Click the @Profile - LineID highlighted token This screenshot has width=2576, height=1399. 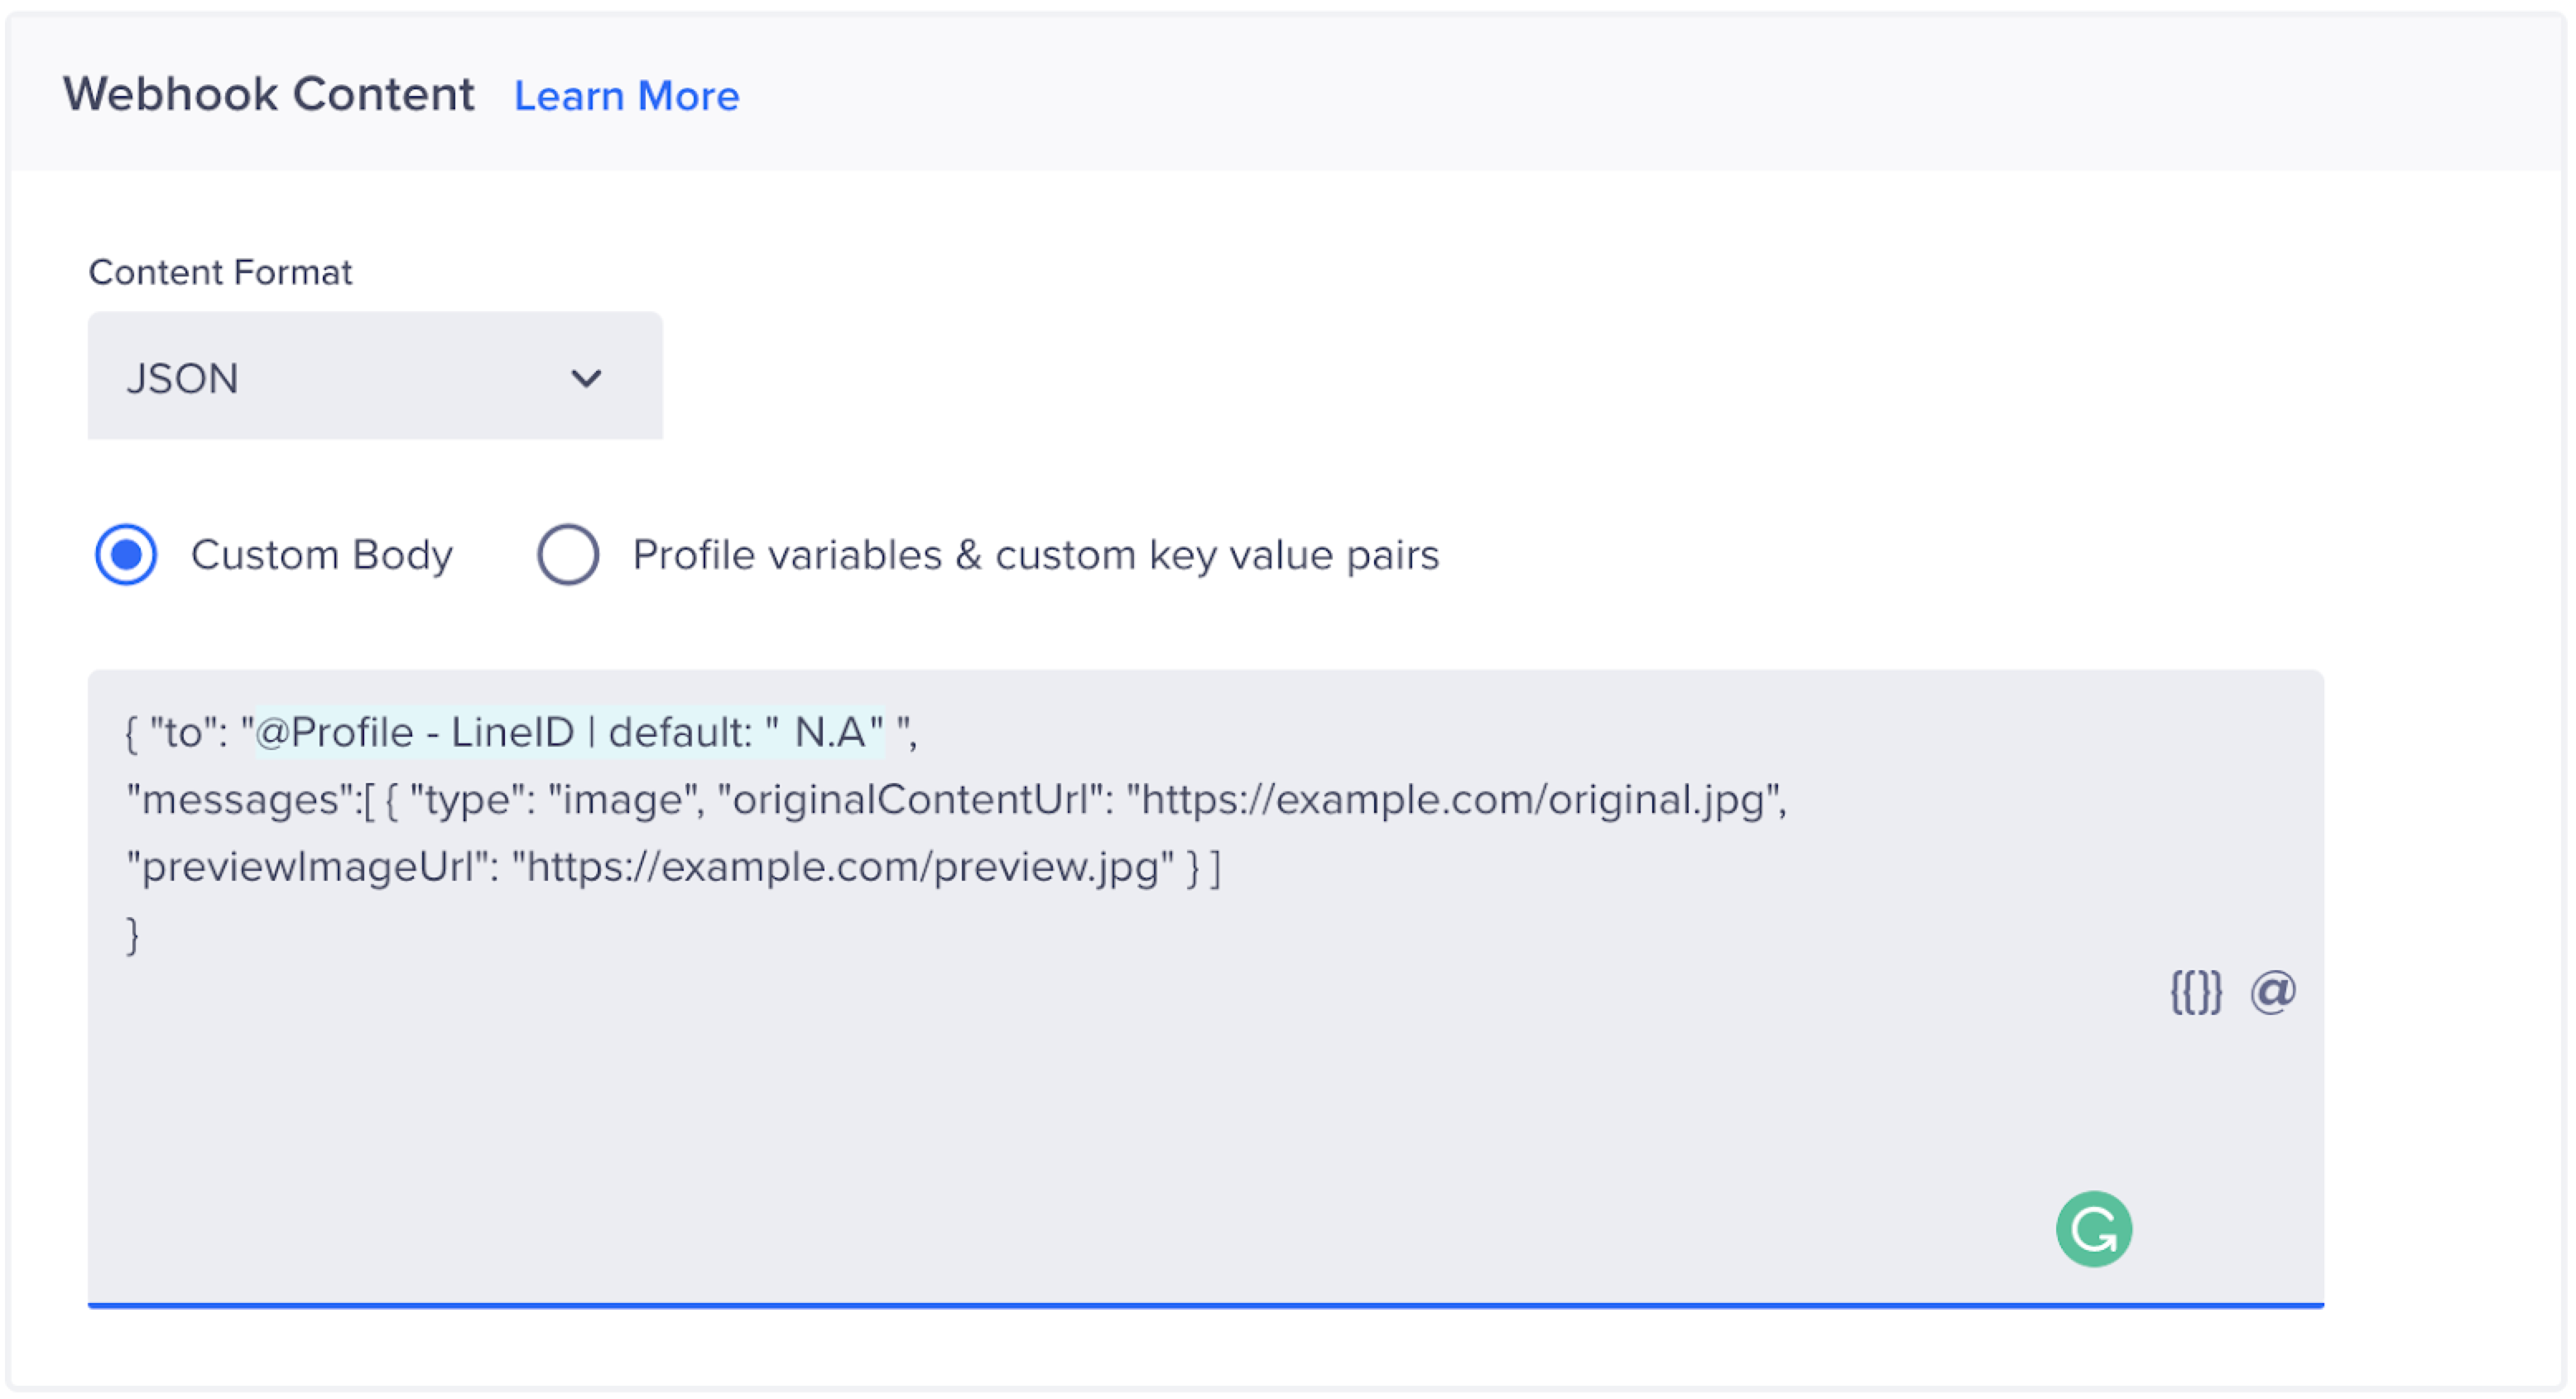569,732
